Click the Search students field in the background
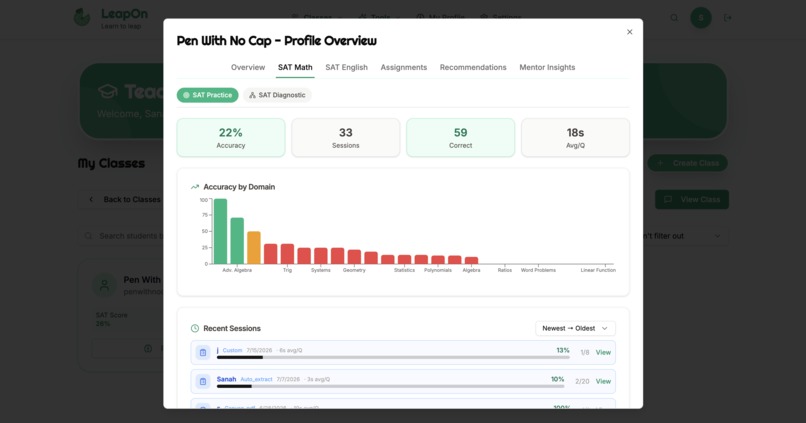 (123, 236)
